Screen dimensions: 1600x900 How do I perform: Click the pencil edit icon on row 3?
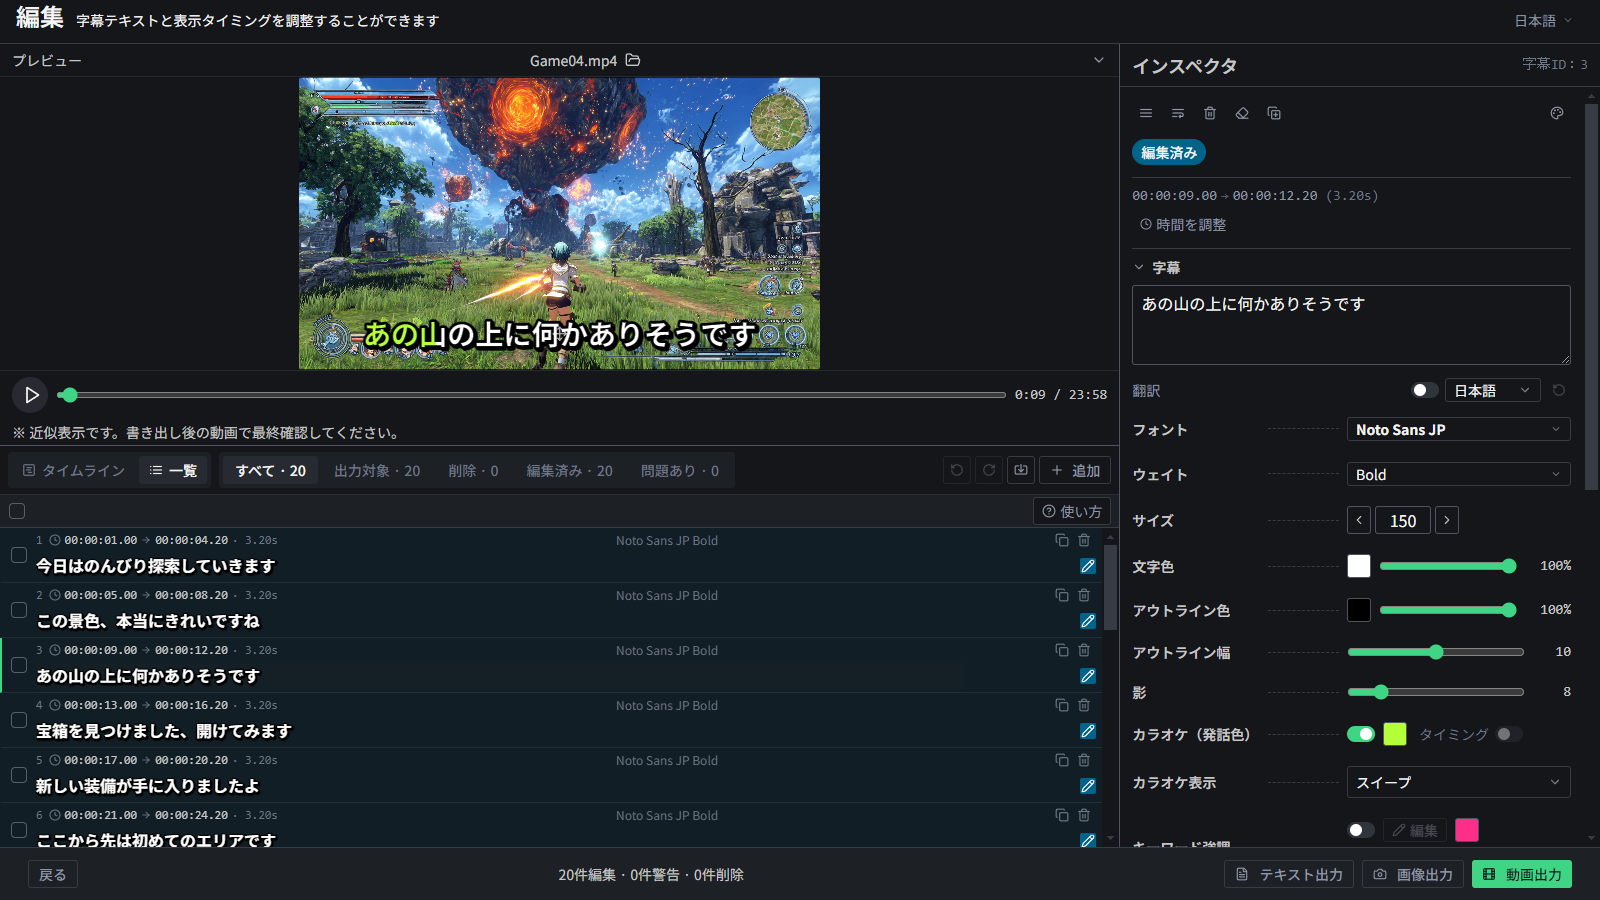pos(1088,676)
